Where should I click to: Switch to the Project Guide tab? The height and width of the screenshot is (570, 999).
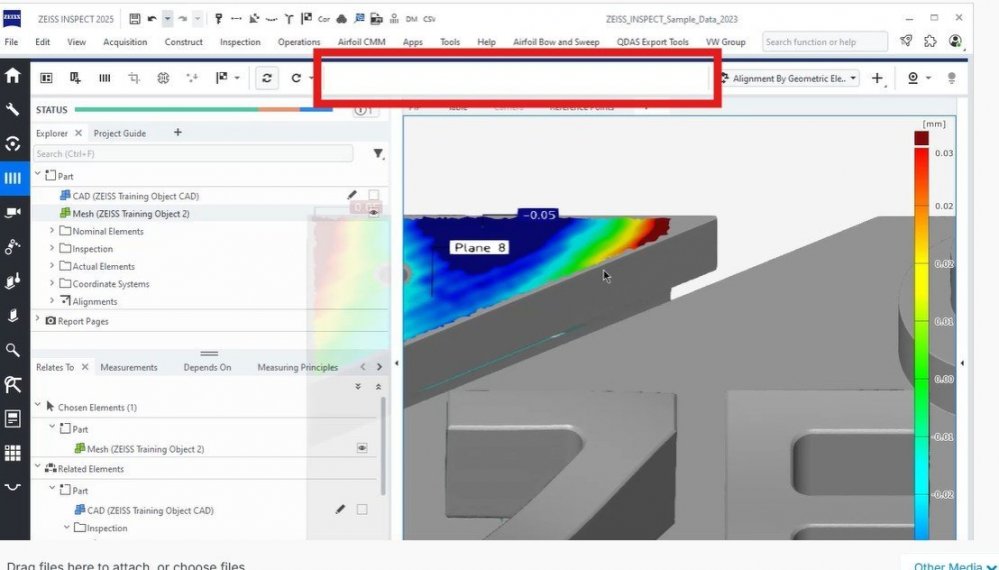(120, 133)
